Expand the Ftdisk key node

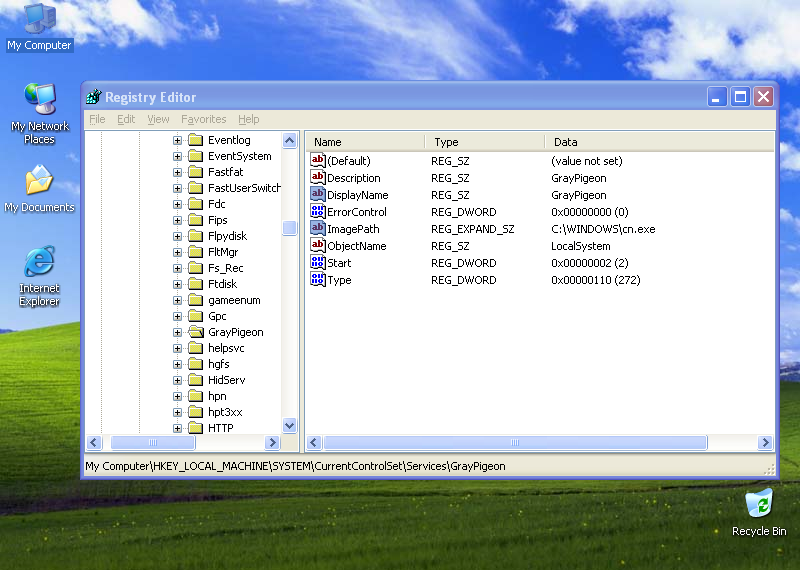pyautogui.click(x=177, y=284)
